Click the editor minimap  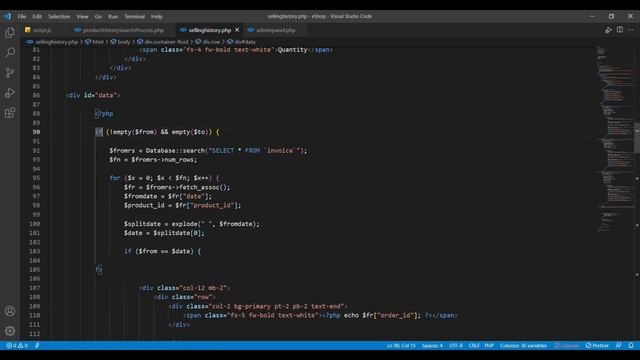(x=614, y=139)
